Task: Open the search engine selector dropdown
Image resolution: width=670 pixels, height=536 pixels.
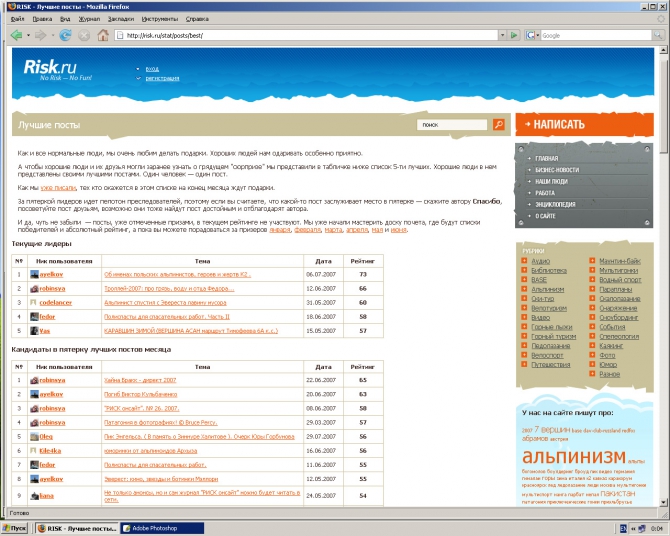Action: [x=532, y=35]
